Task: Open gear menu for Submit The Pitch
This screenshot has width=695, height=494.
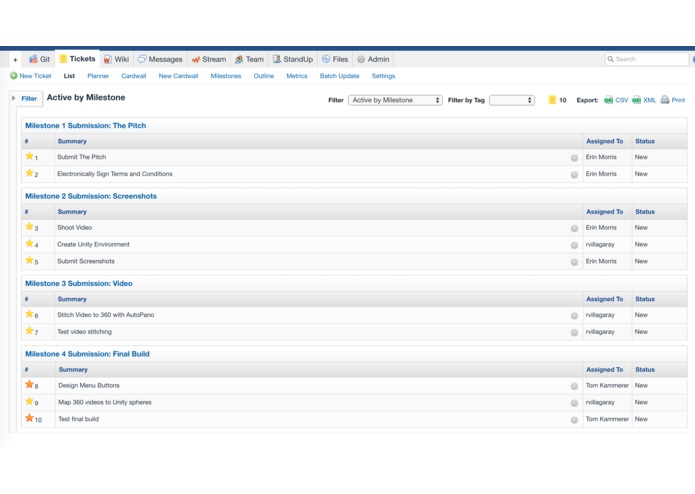Action: point(574,158)
